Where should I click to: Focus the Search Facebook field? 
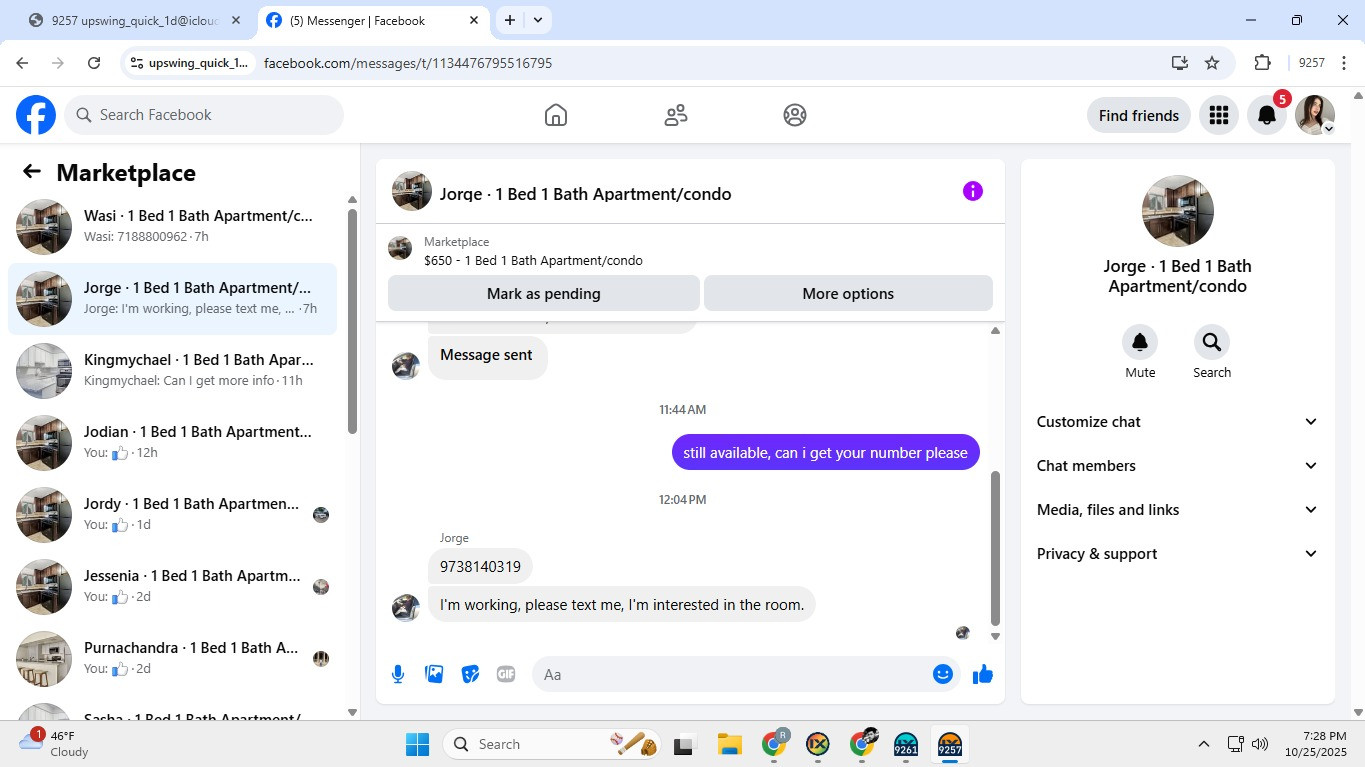coord(204,115)
